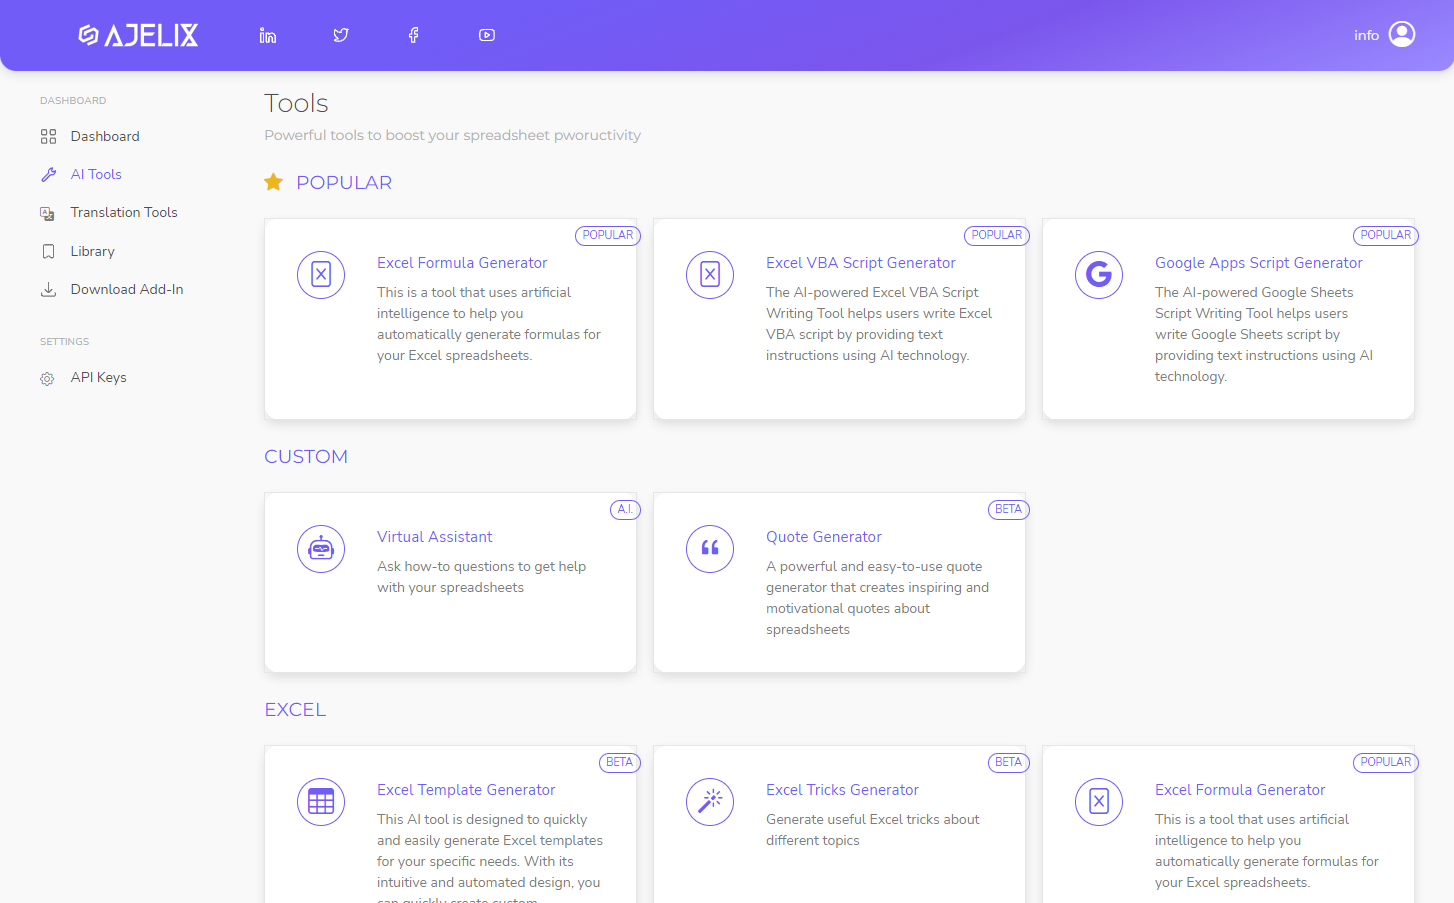The width and height of the screenshot is (1454, 903).
Task: Open API Keys under Settings
Action: point(98,377)
